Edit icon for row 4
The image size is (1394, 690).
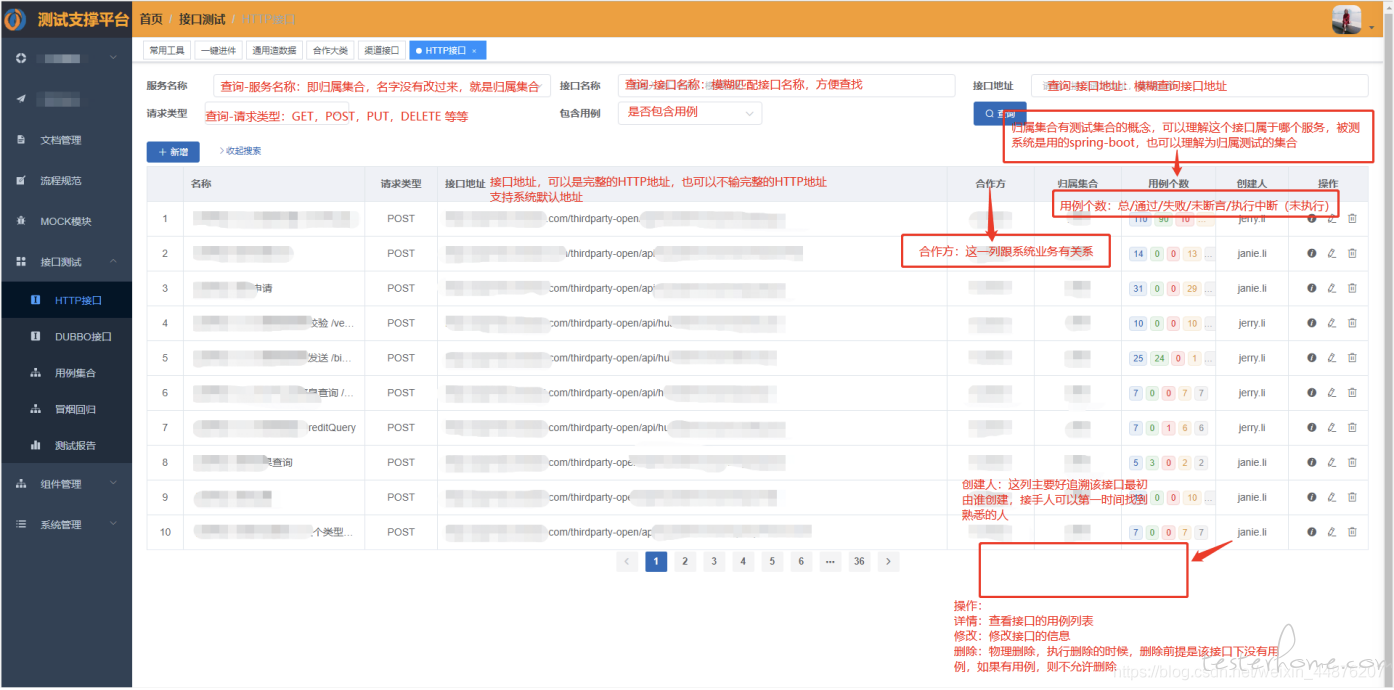pyautogui.click(x=1331, y=323)
